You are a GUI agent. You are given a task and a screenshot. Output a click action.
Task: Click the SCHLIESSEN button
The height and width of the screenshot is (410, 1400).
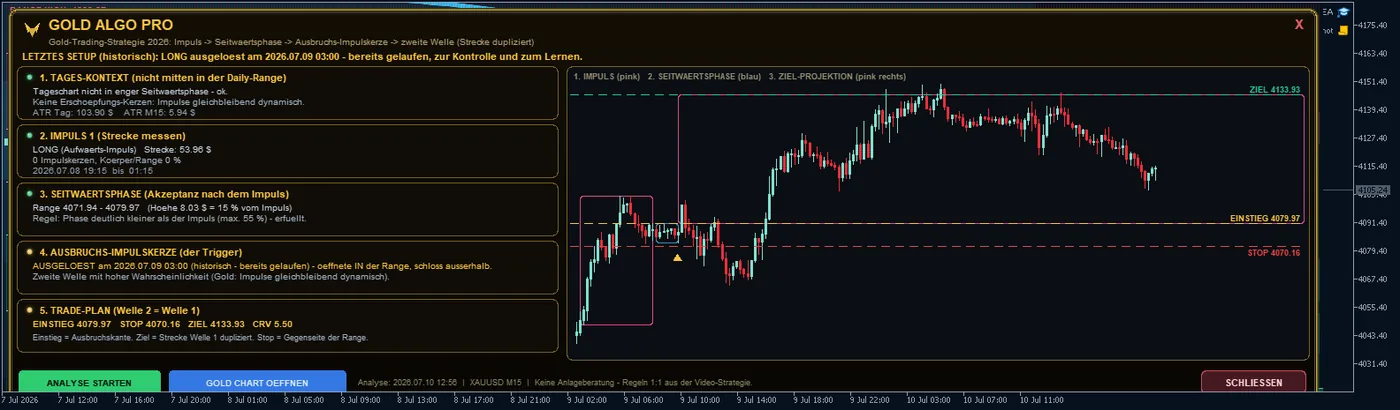[x=1253, y=383]
